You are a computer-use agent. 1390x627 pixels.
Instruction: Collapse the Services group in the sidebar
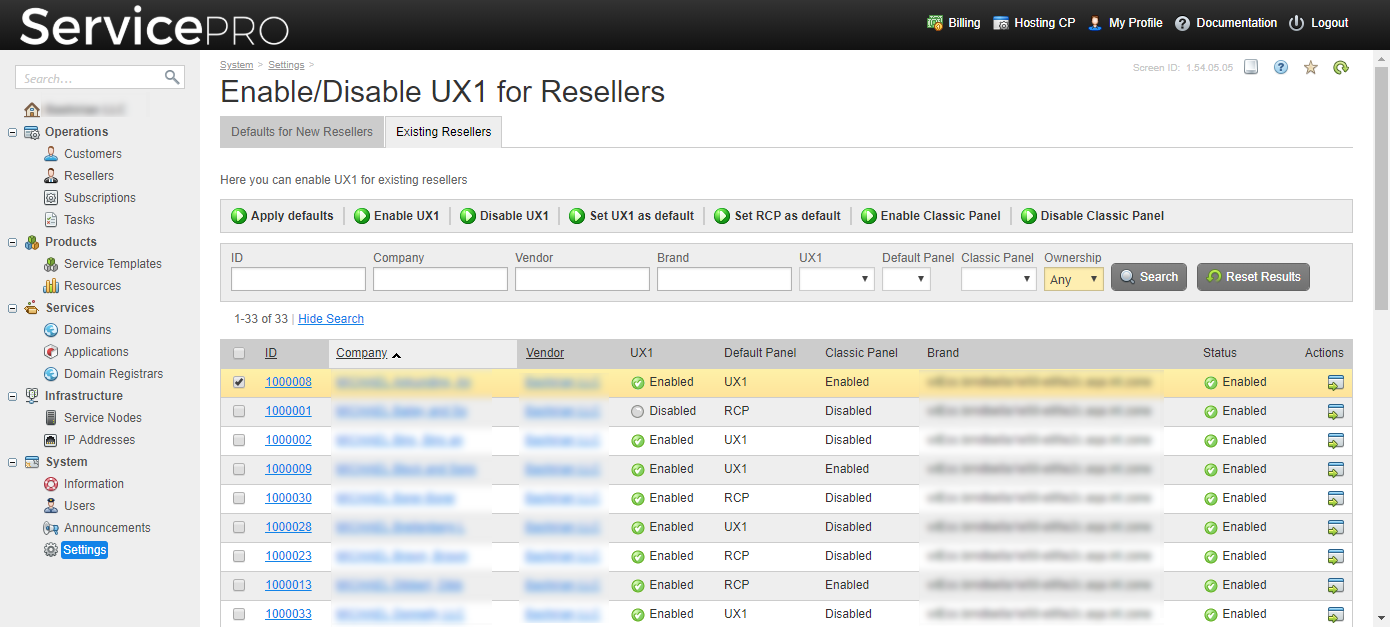point(12,308)
